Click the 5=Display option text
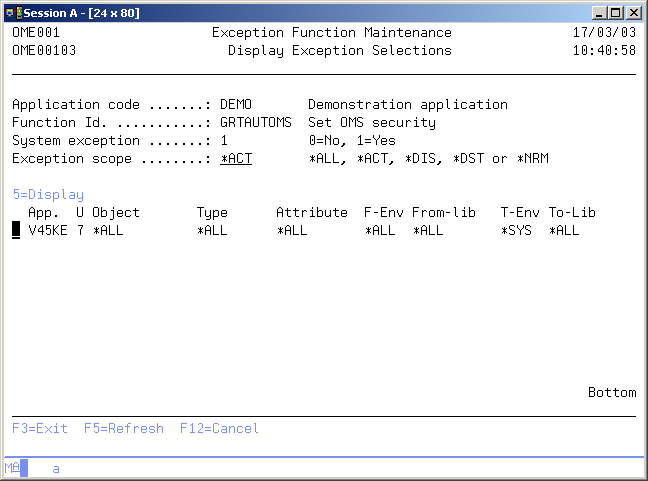This screenshot has height=481, width=648. (x=48, y=195)
